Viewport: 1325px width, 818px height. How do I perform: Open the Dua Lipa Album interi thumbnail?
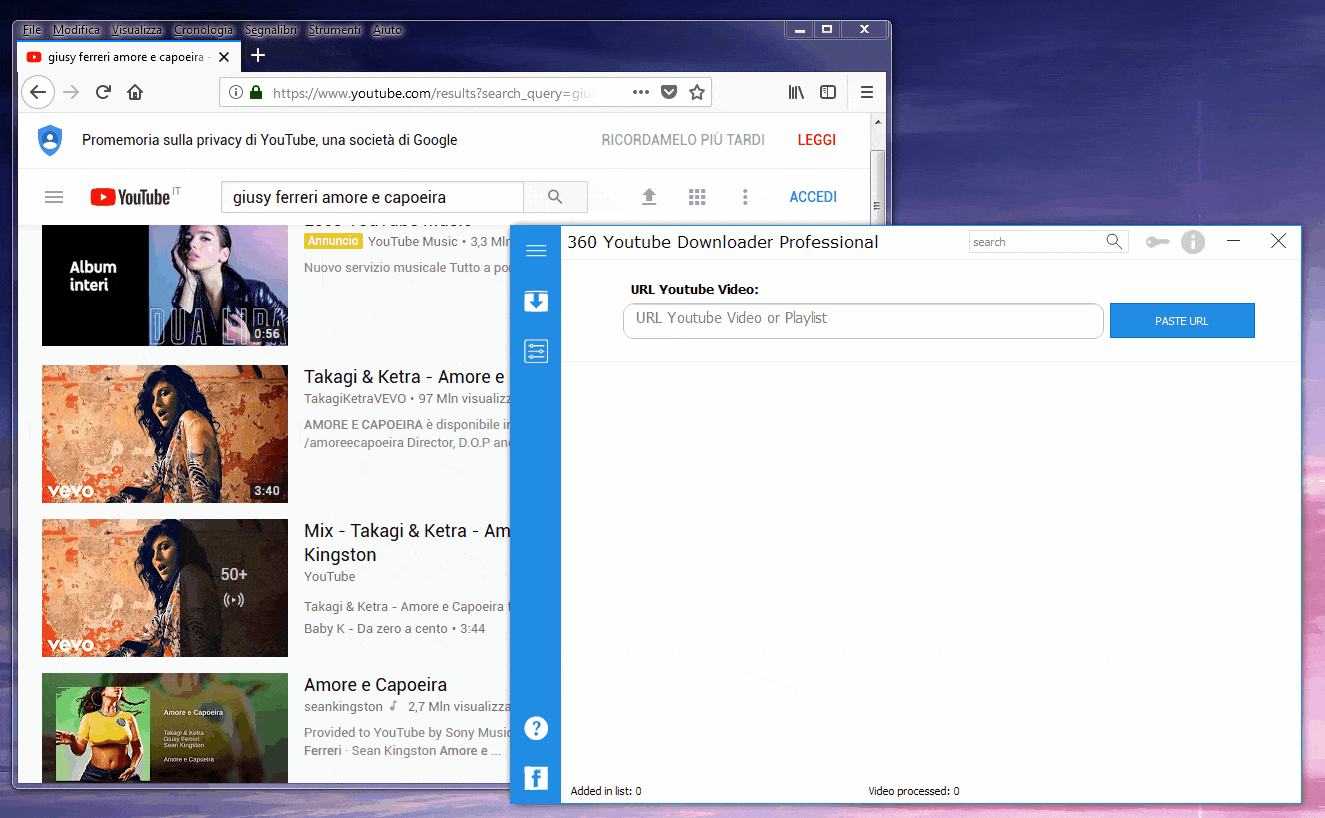[165, 285]
